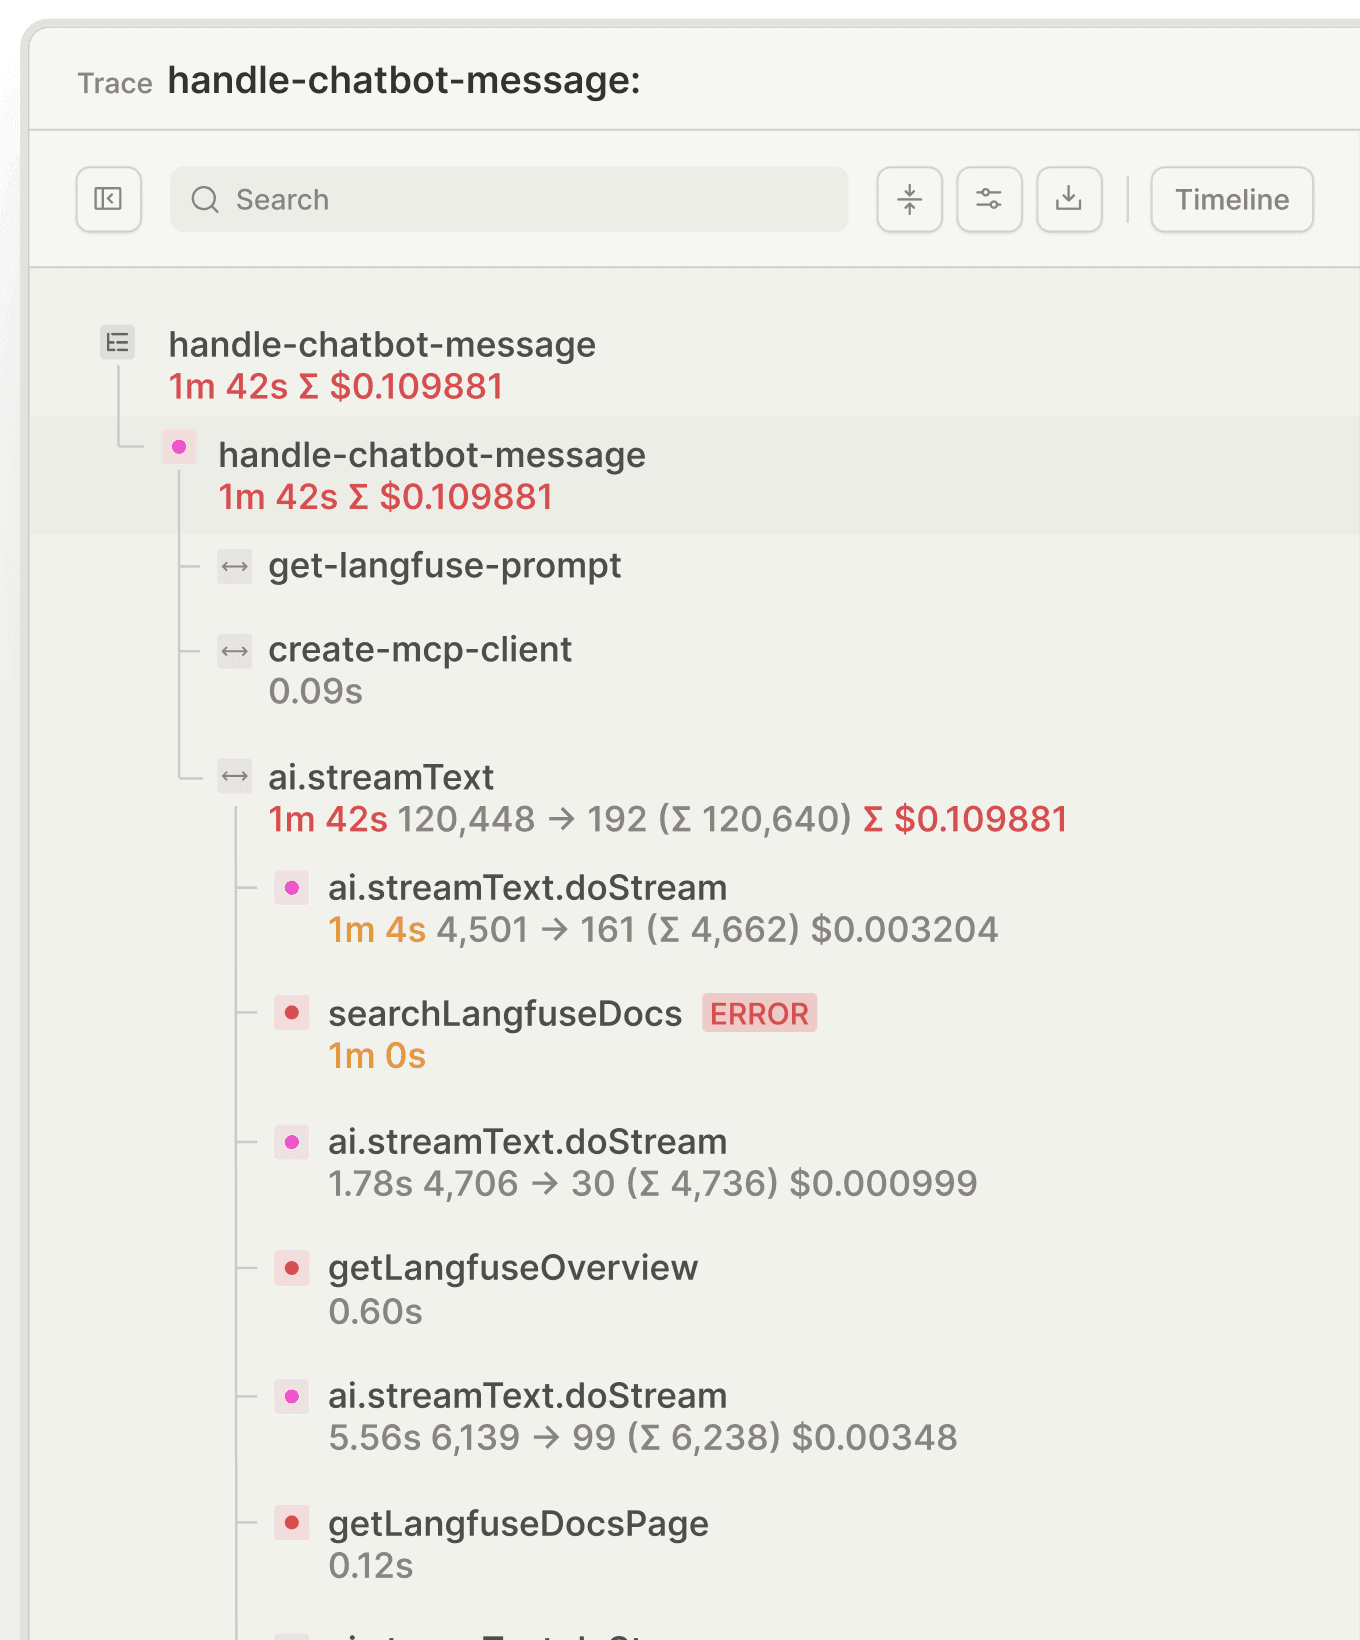Click the 0.12s duration under getLangfuseDocsPage

click(x=370, y=1565)
